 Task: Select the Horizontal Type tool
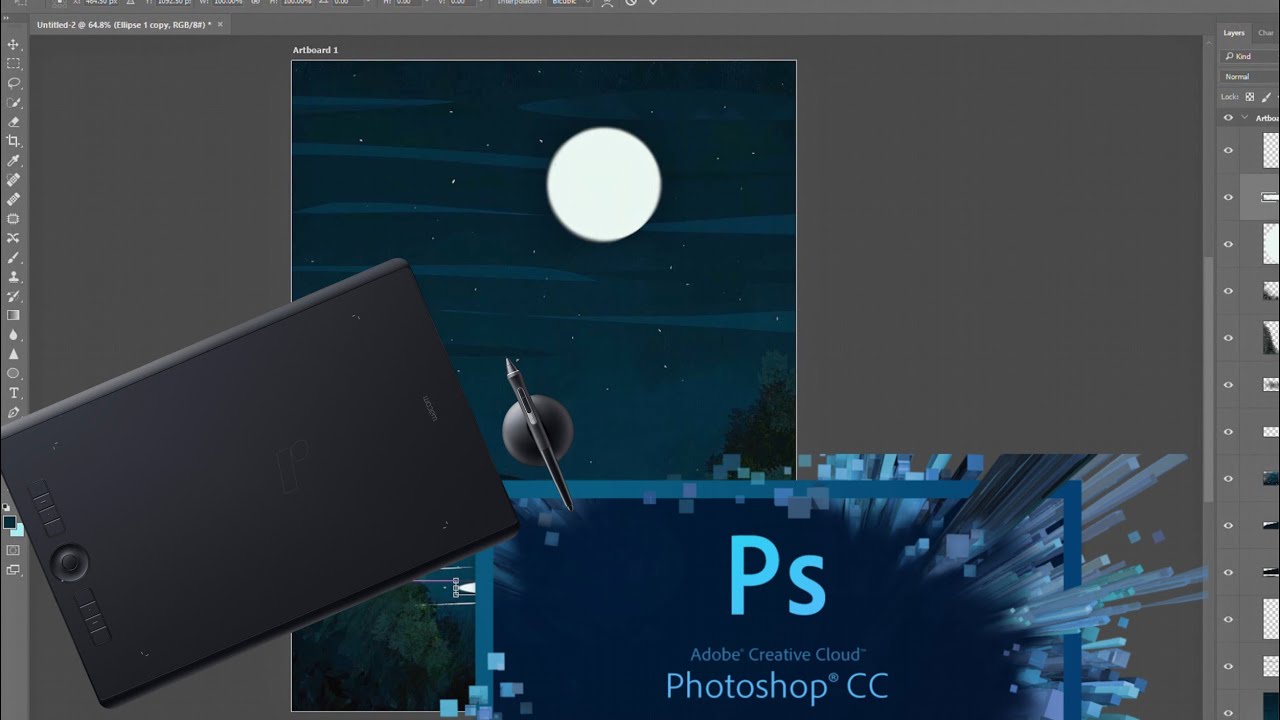coord(14,393)
